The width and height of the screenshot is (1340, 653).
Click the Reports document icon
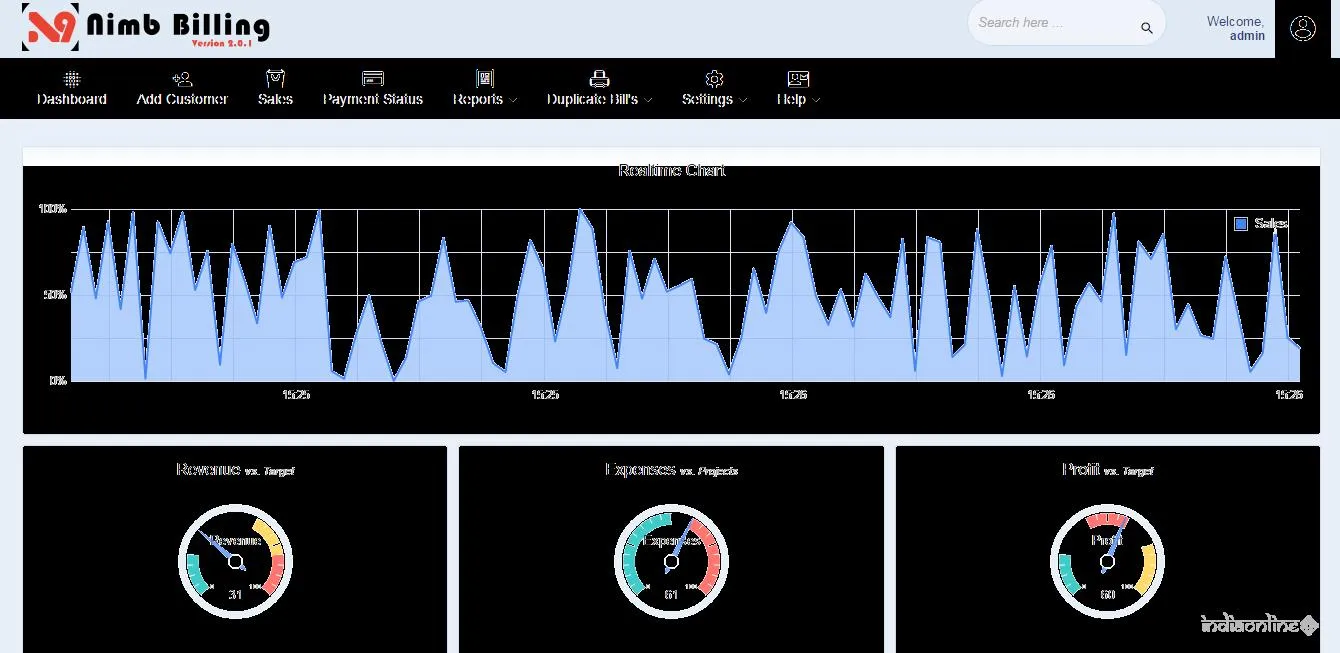[x=485, y=79]
